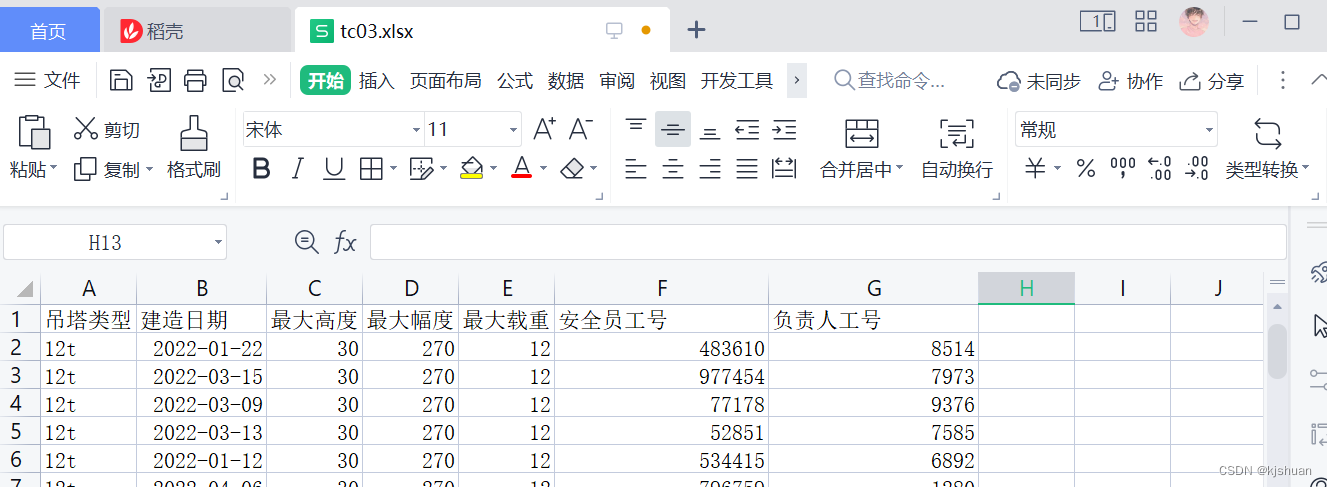
Task: Apply thousands separator format
Action: pos(1123,168)
